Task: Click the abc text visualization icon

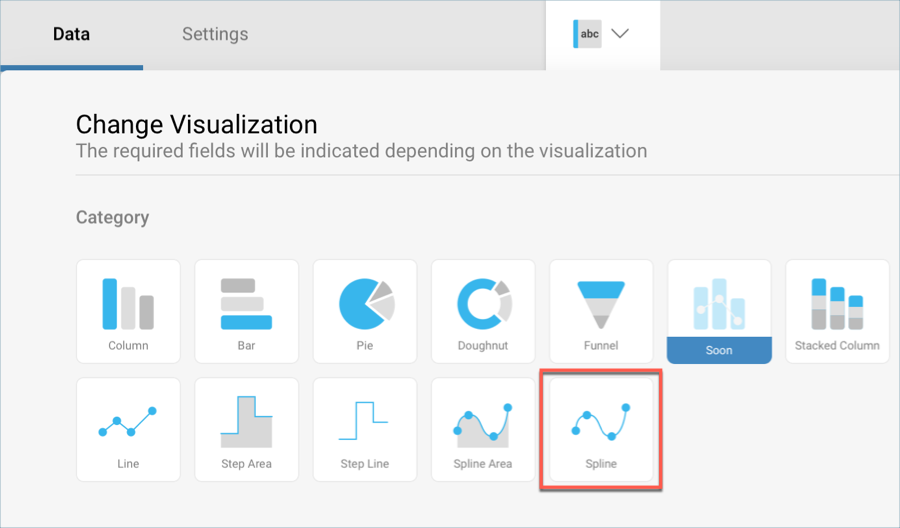Action: coord(588,34)
